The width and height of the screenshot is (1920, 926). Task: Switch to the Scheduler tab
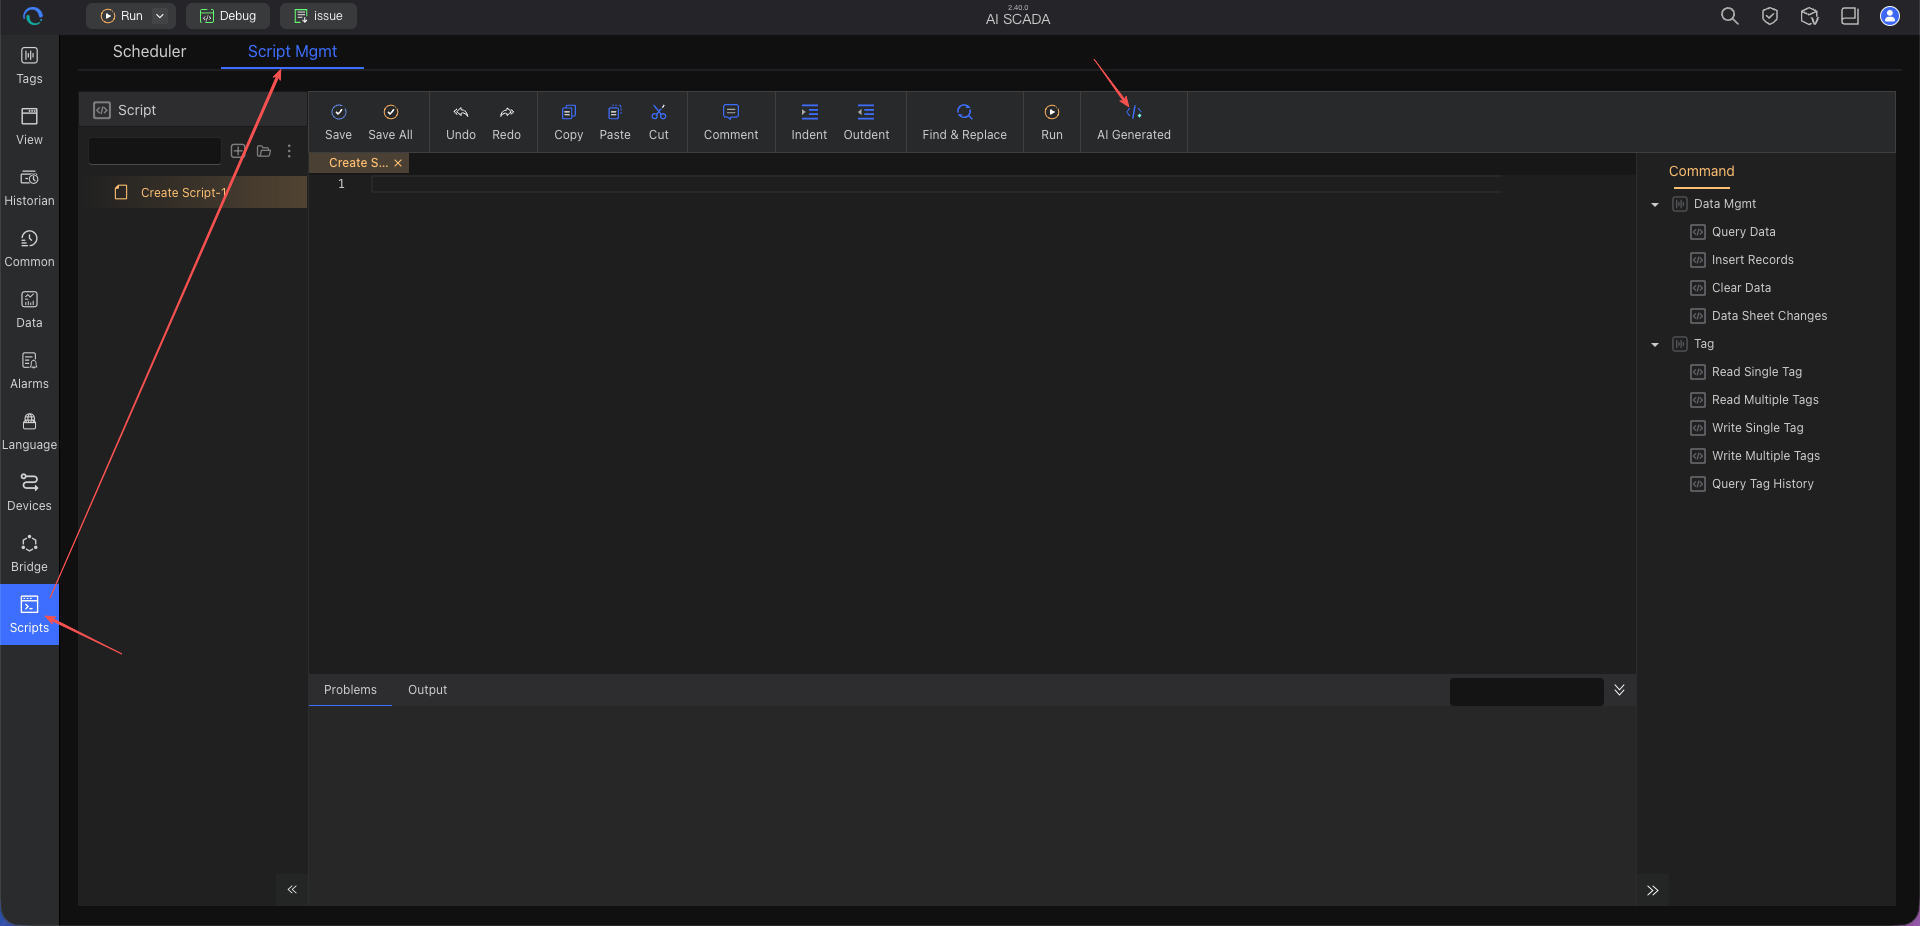click(149, 51)
